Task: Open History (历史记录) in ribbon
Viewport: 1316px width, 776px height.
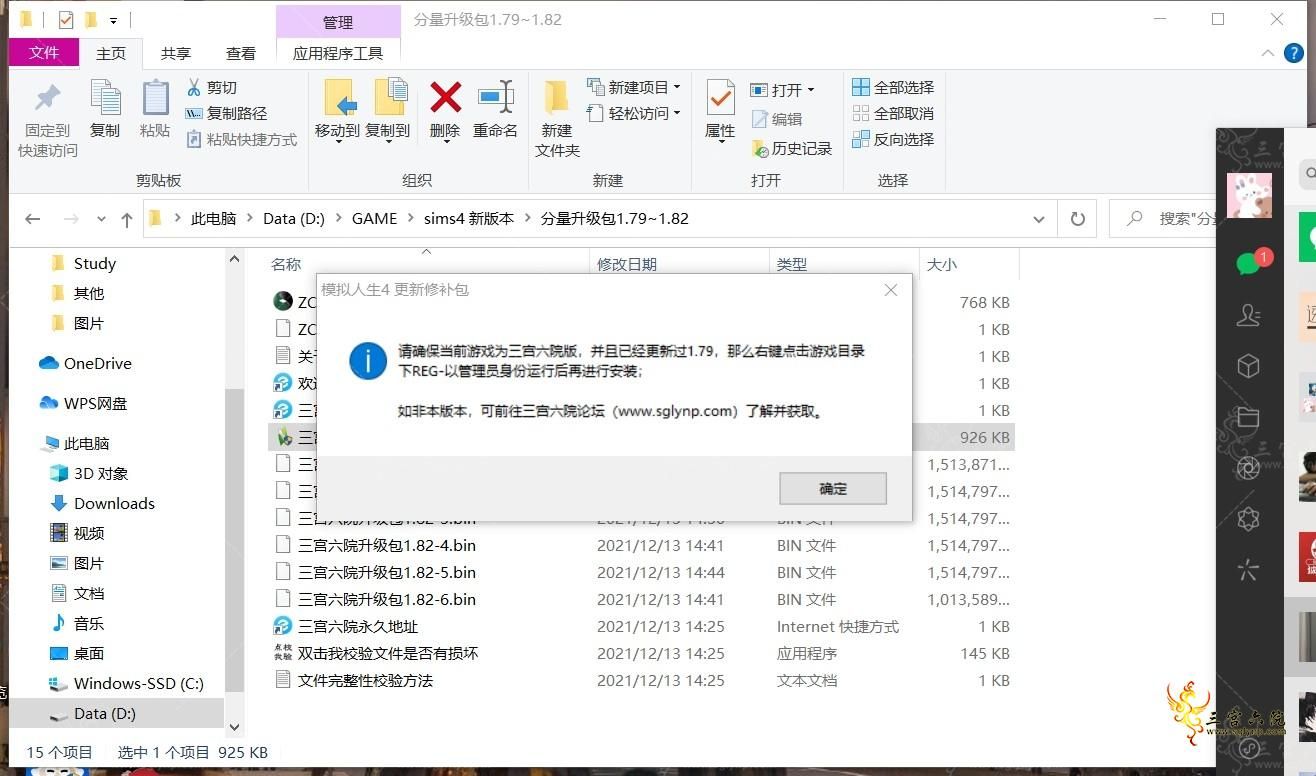Action: (x=792, y=148)
